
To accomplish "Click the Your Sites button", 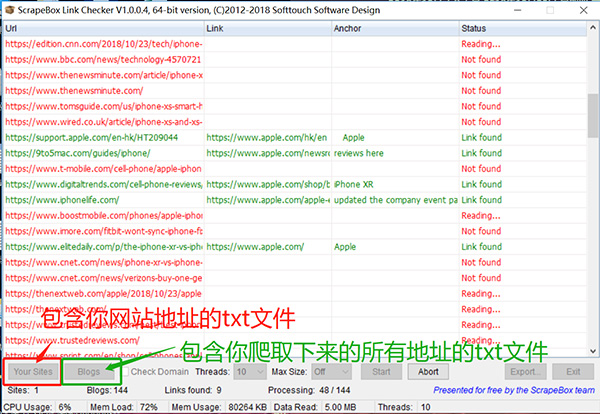I will [33, 372].
